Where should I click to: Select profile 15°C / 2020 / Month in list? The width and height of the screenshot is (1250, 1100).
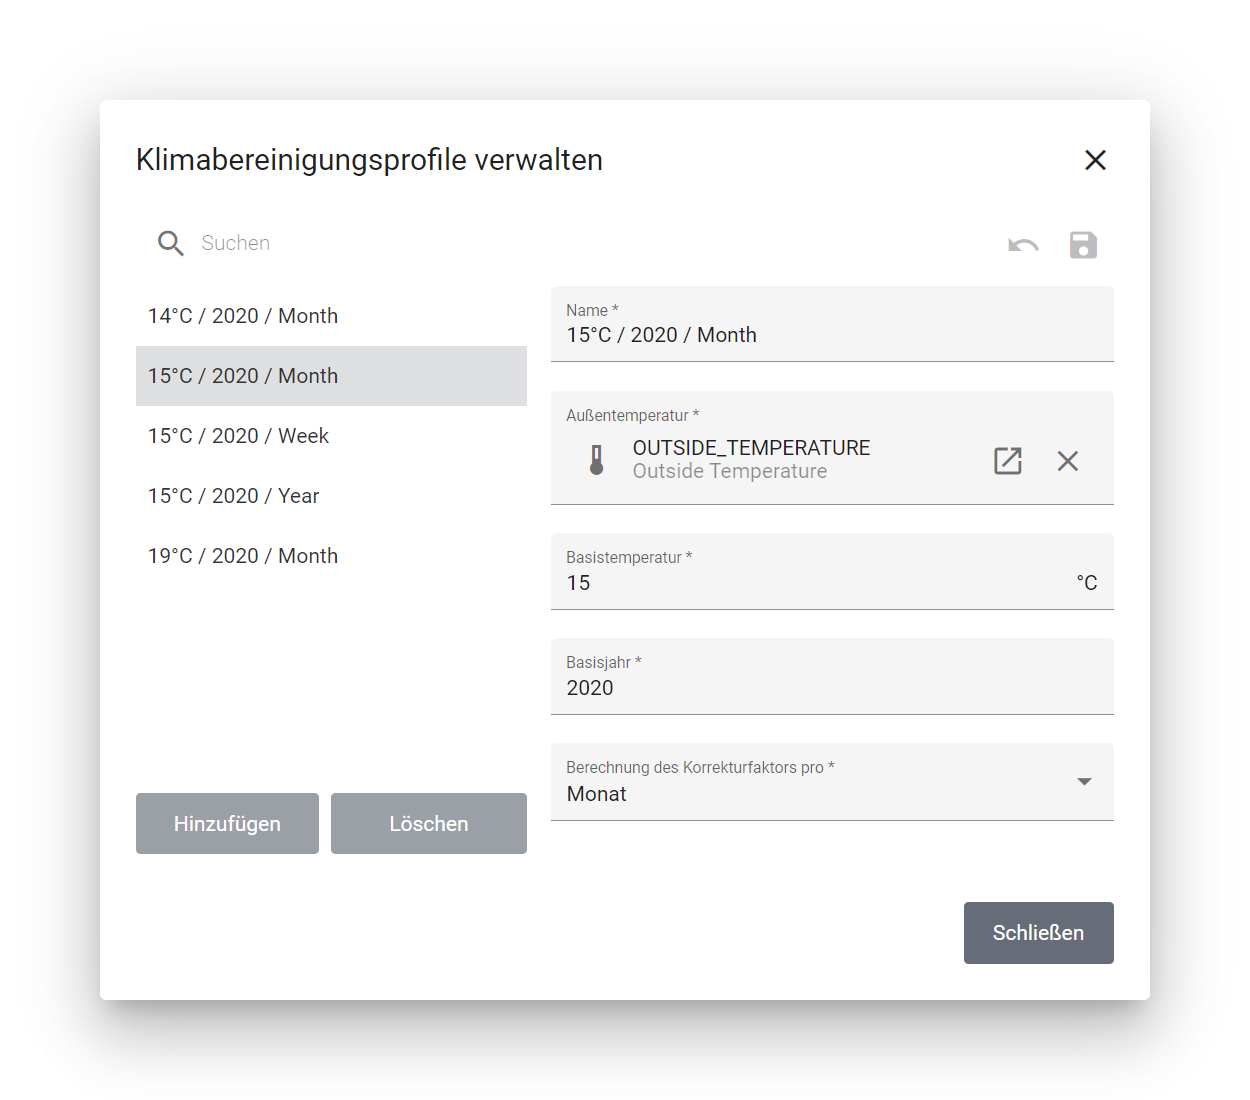click(331, 376)
